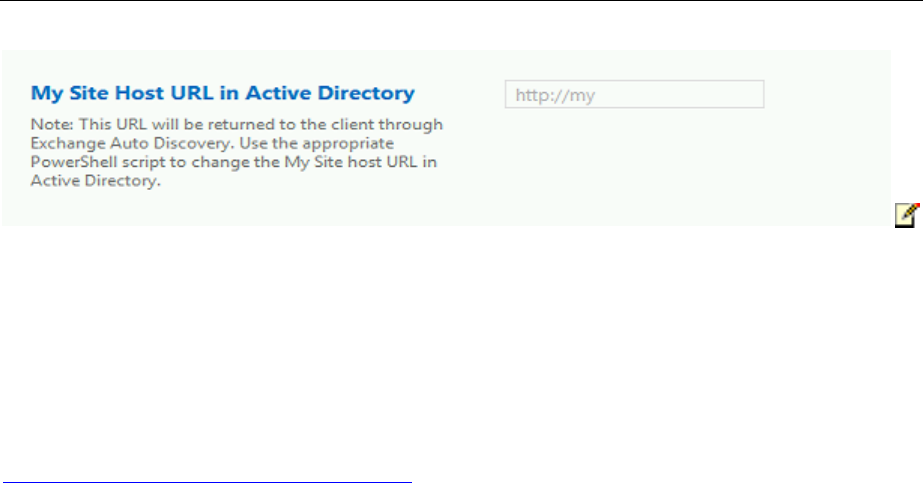The height and width of the screenshot is (483, 923).
Task: Open the blue underlined link at bottom
Action: tap(206, 481)
